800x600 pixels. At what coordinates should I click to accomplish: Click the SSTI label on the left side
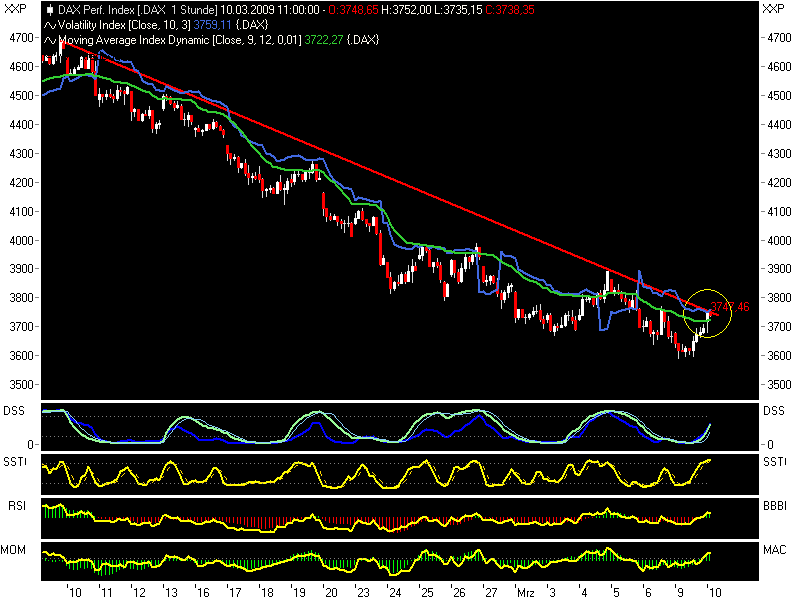[x=15, y=462]
